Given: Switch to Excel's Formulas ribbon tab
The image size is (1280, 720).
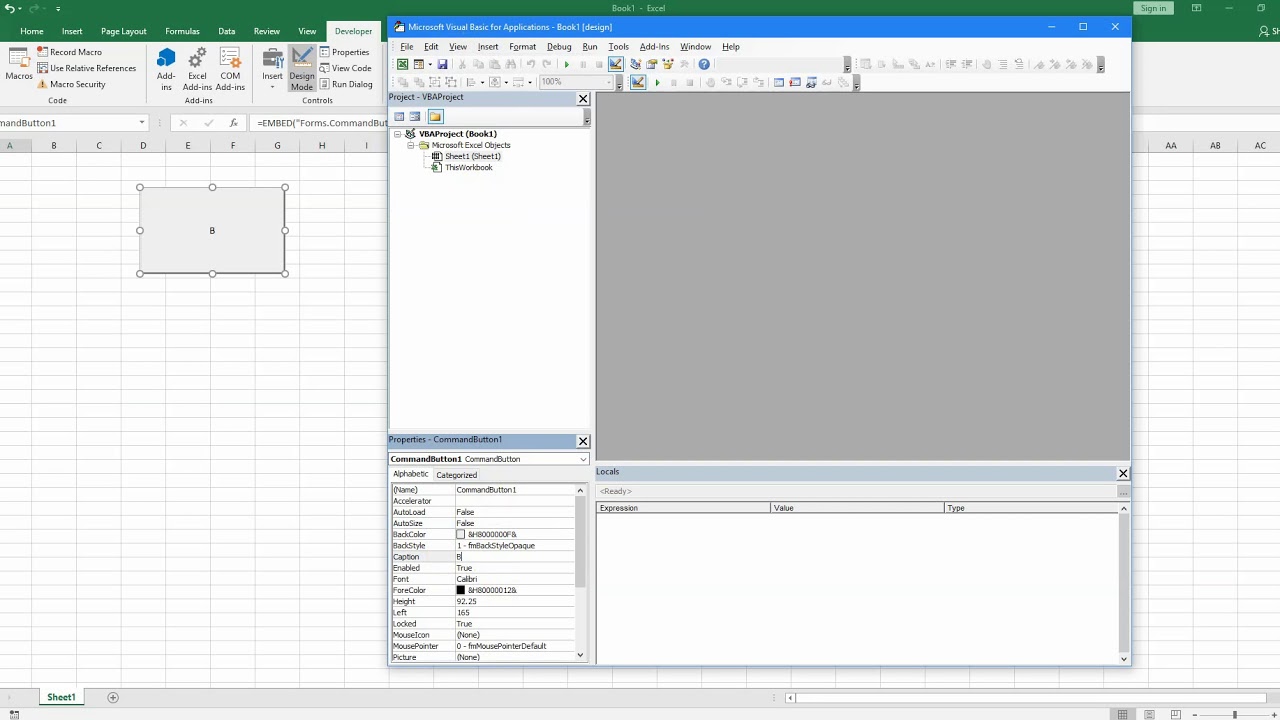Looking at the screenshot, I should pos(182,31).
